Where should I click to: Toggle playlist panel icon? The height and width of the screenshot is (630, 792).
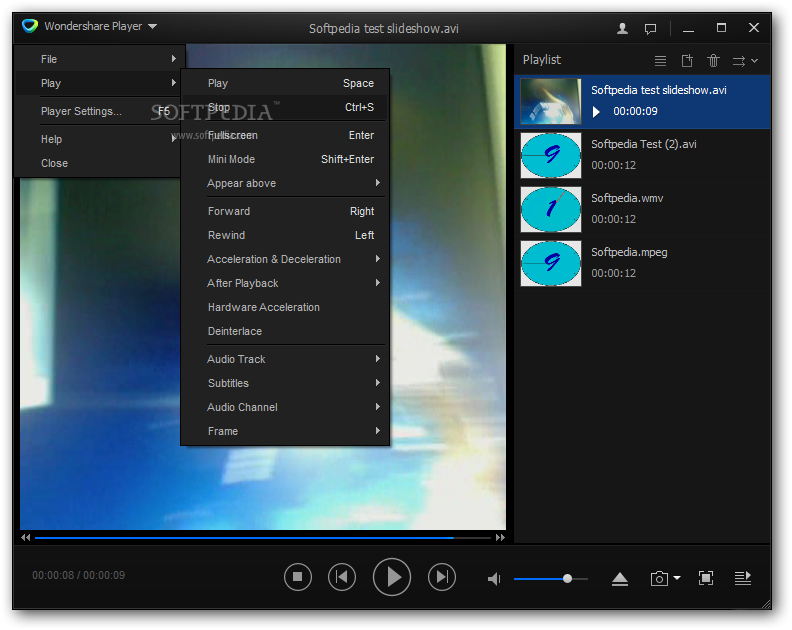pos(742,578)
